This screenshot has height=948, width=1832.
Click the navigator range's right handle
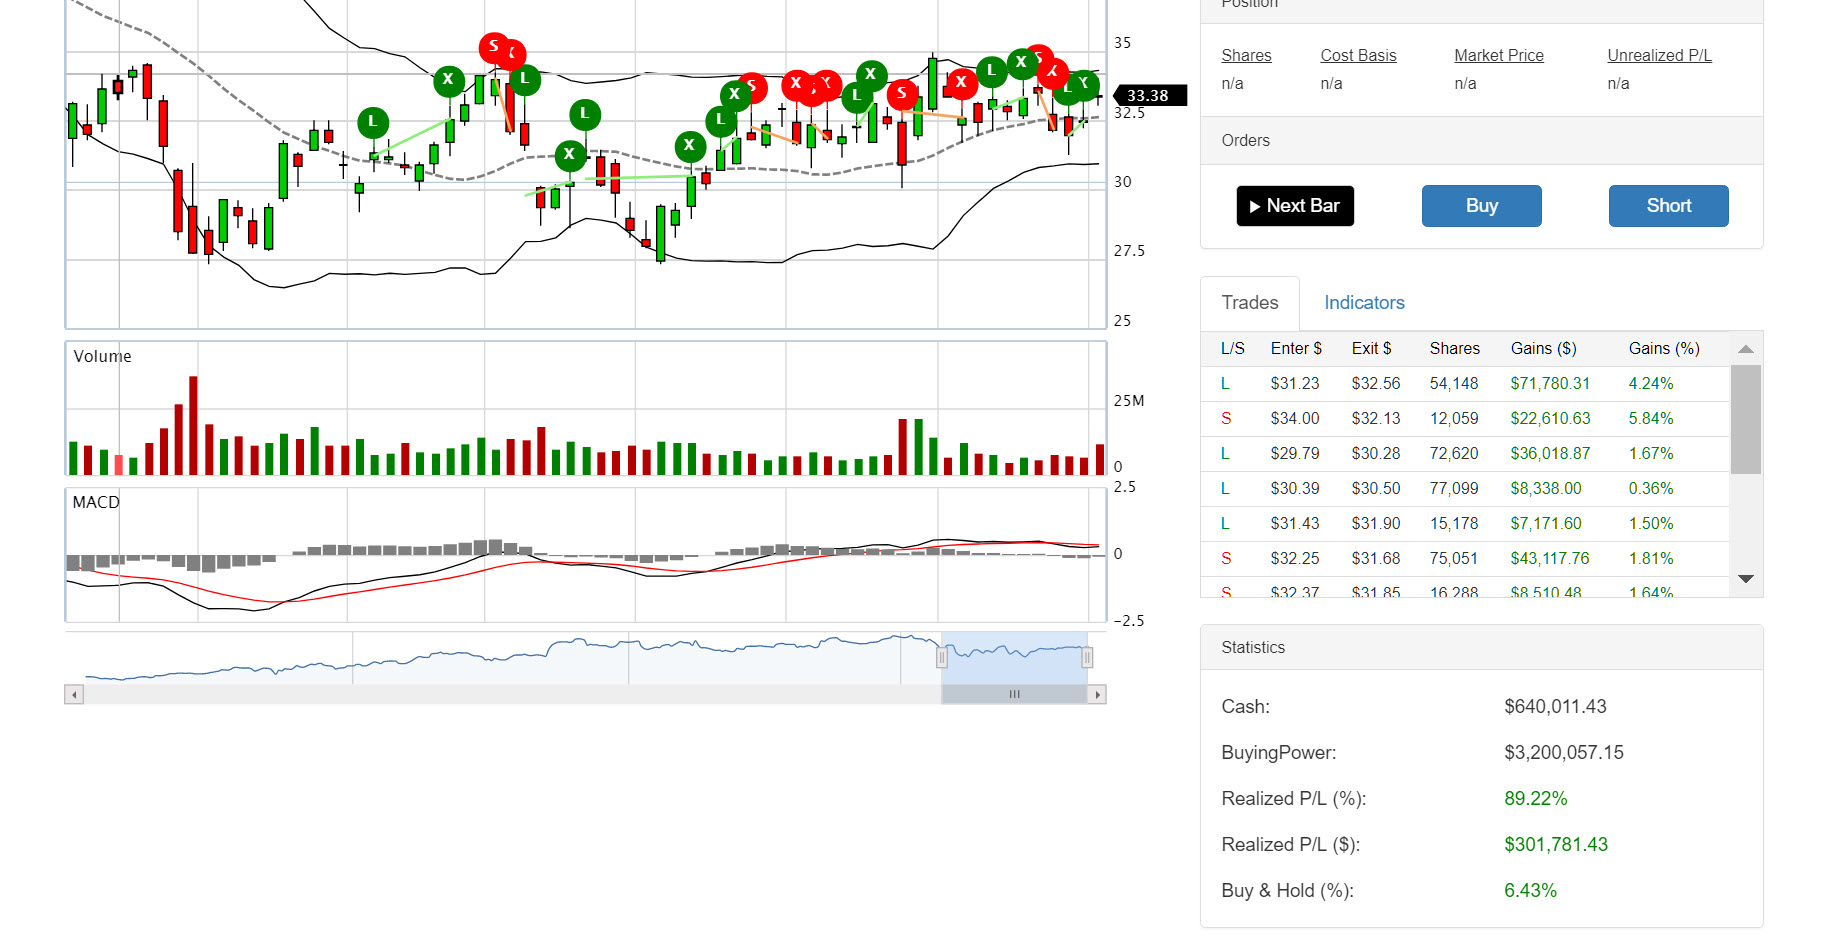1087,657
